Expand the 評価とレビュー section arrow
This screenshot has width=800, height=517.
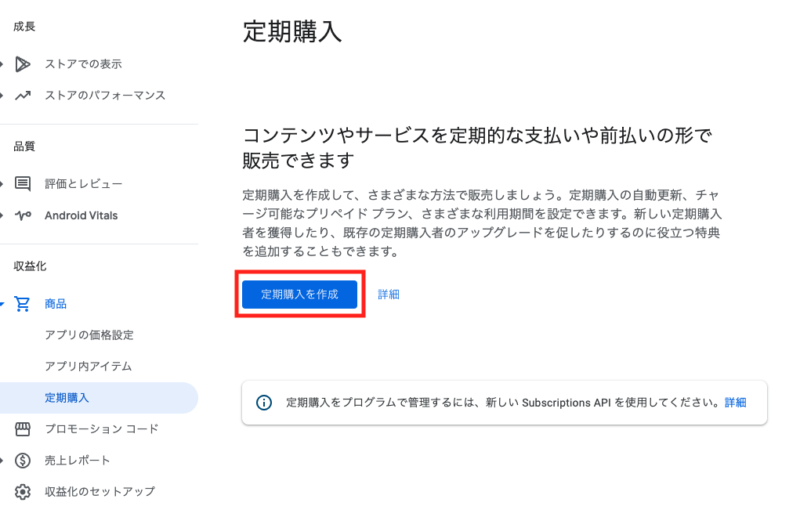4,184
